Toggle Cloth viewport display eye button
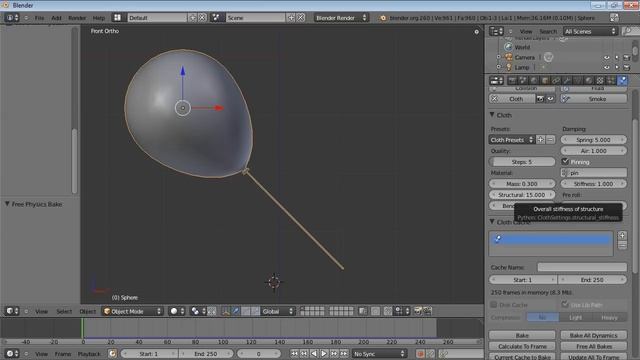Image resolution: width=640 pixels, height=360 pixels. [551, 99]
